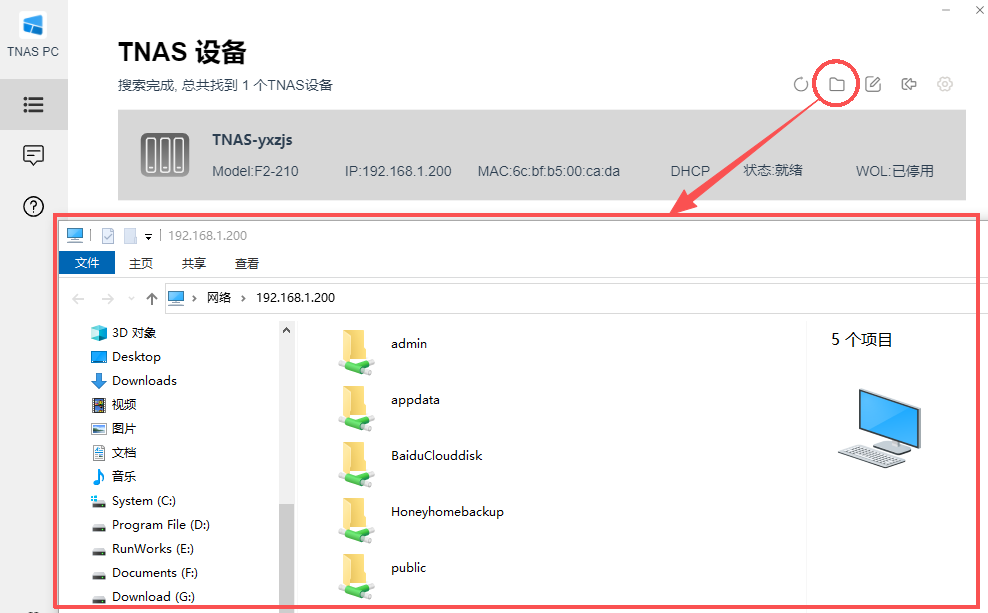
Task: Click the edit pencil icon in TNAS toolbar
Action: [873, 84]
